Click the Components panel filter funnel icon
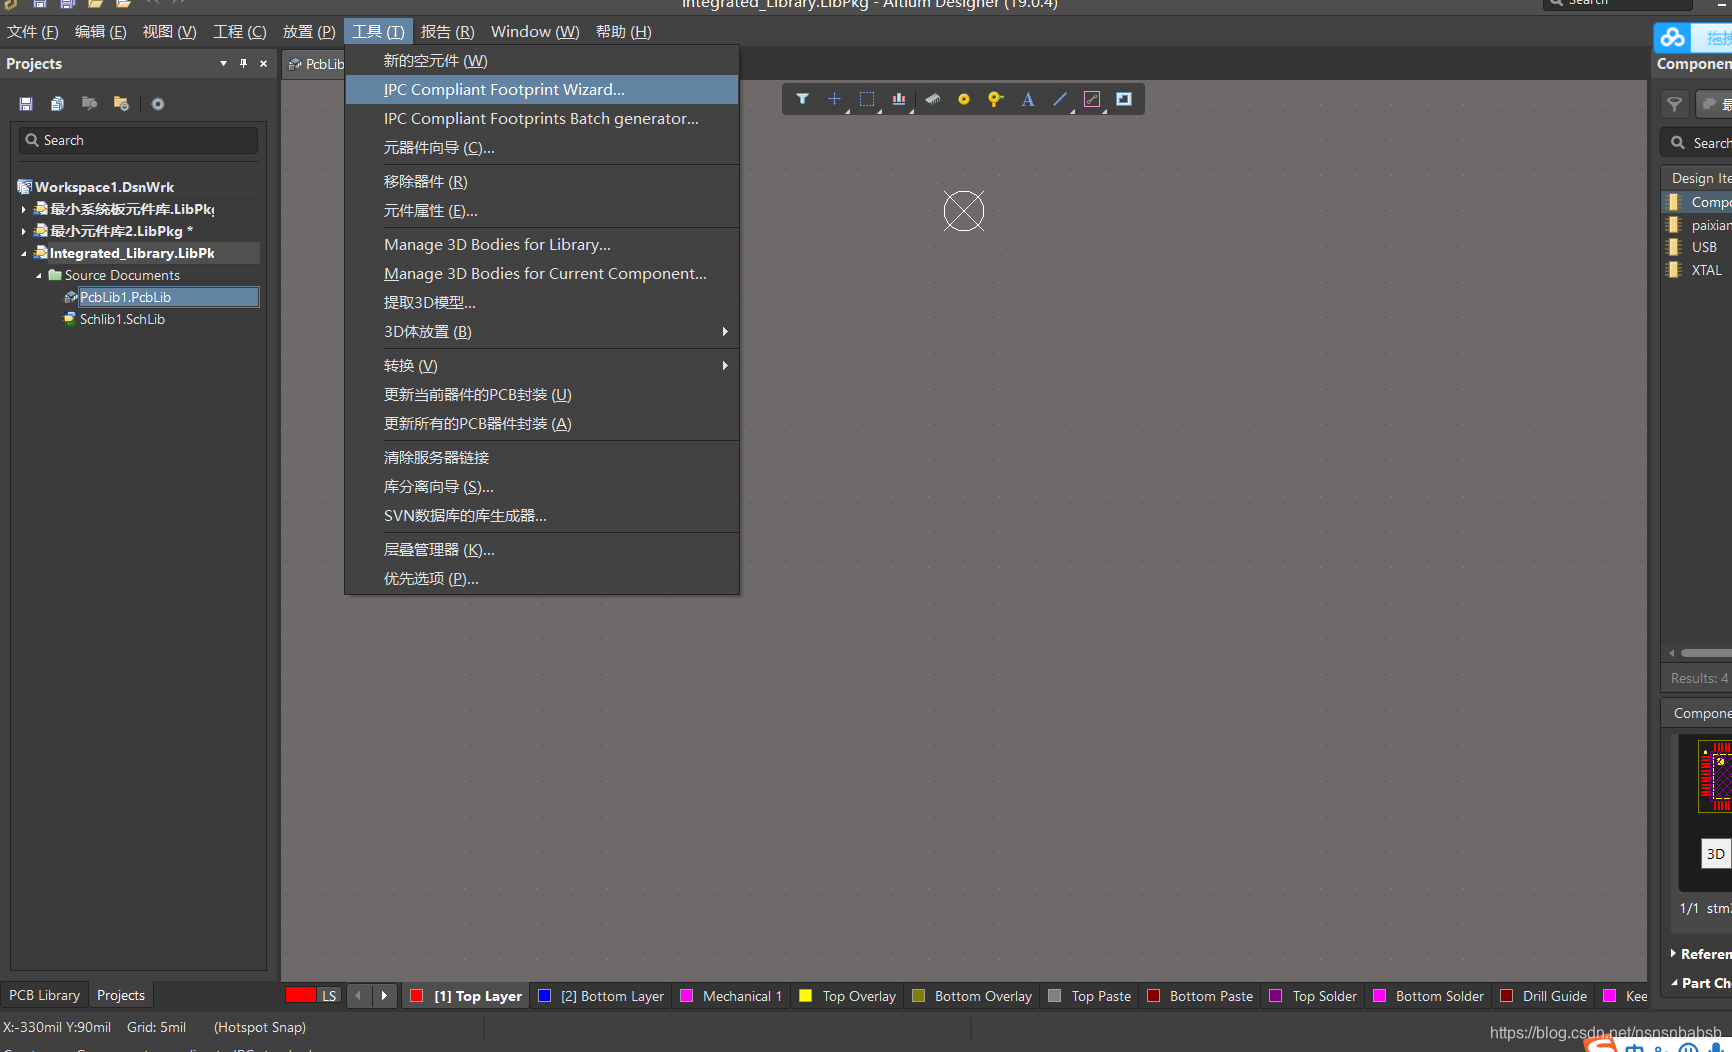Viewport: 1732px width, 1052px height. tap(1675, 104)
